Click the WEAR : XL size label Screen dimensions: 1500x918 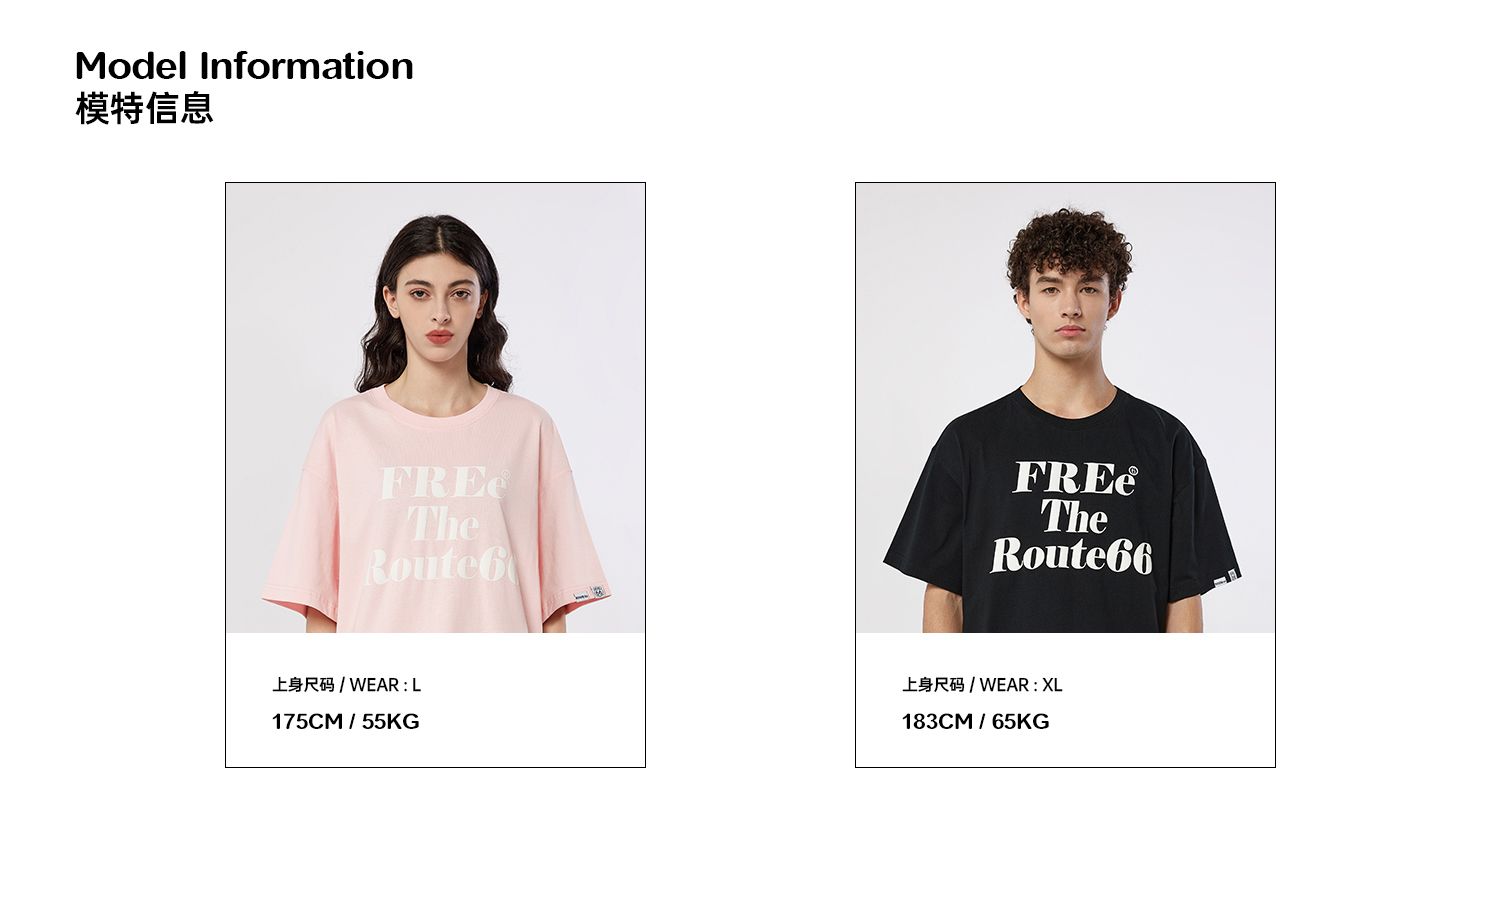pyautogui.click(x=1020, y=685)
